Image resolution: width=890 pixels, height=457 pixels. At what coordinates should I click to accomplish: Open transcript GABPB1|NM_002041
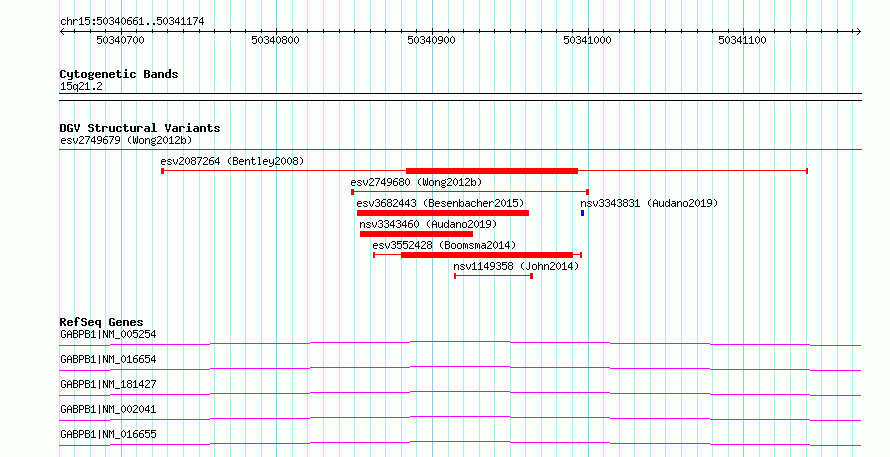[108, 409]
